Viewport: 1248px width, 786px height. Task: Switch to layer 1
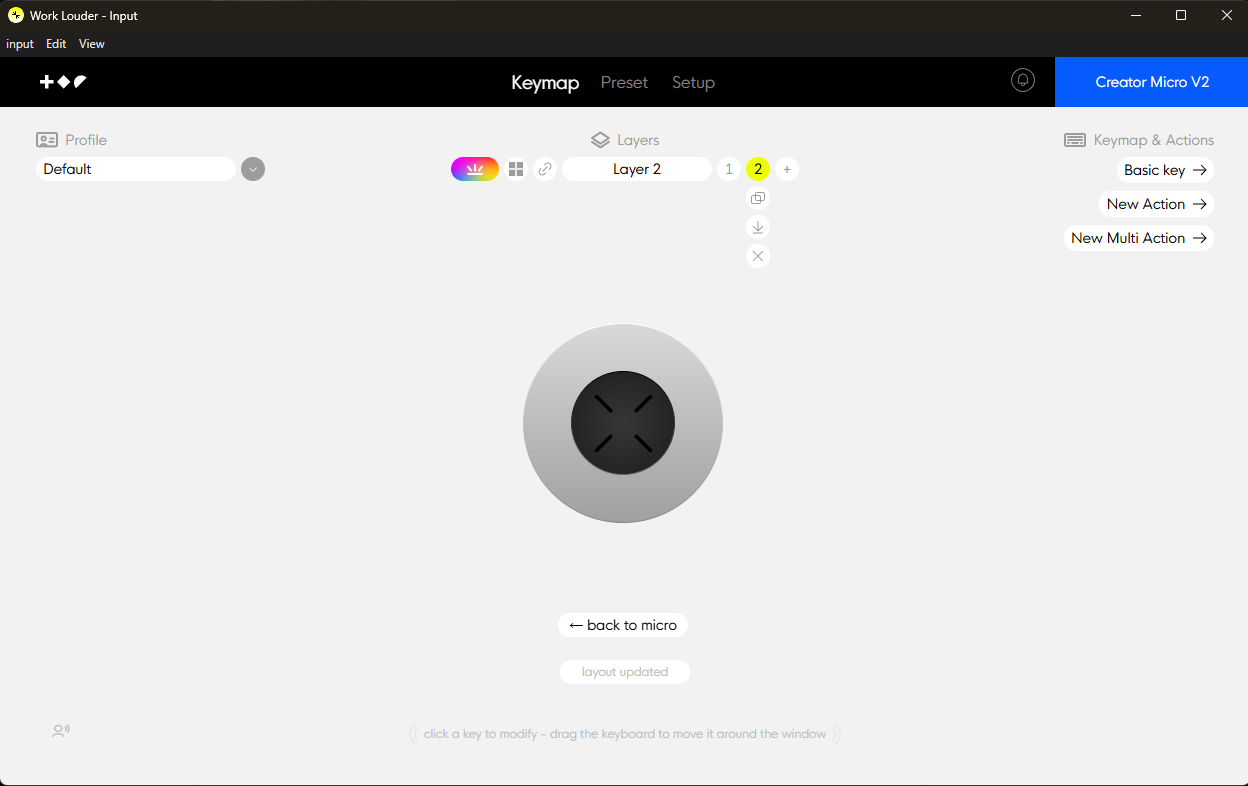point(729,169)
